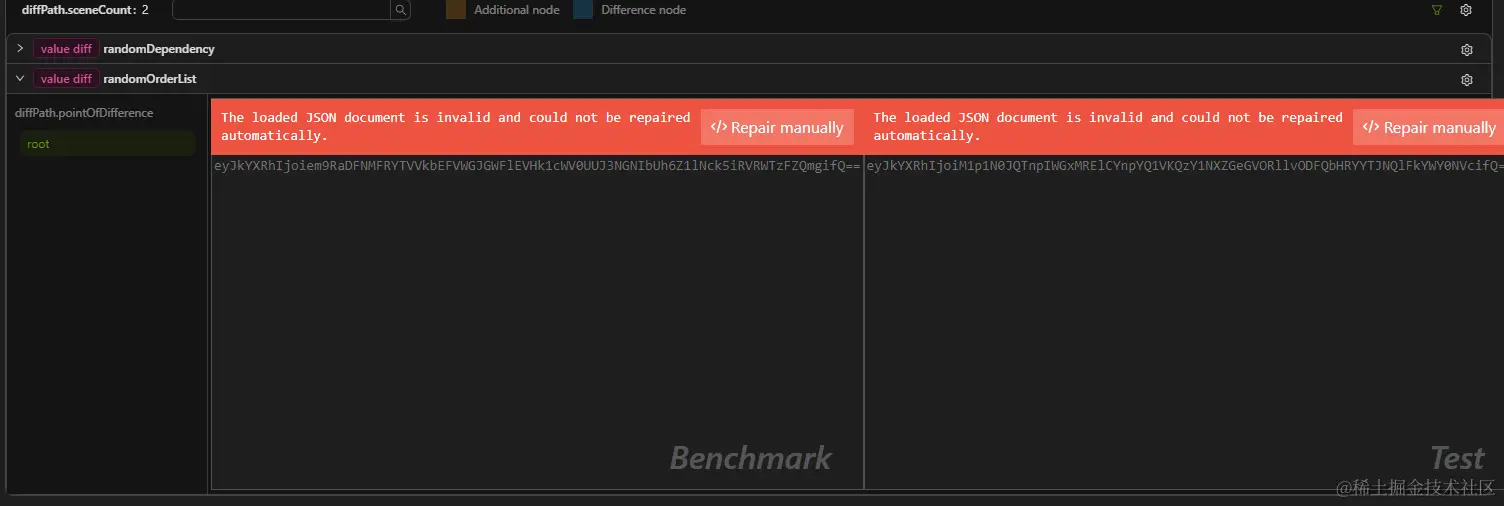Click the Test encoded text line
This screenshot has height=506, width=1504.
coord(1183,165)
